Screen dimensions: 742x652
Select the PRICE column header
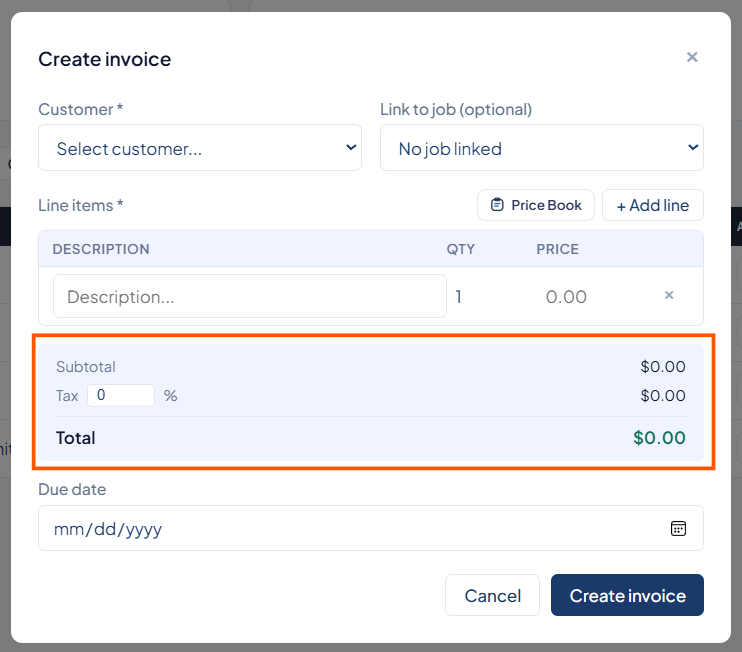click(x=557, y=249)
